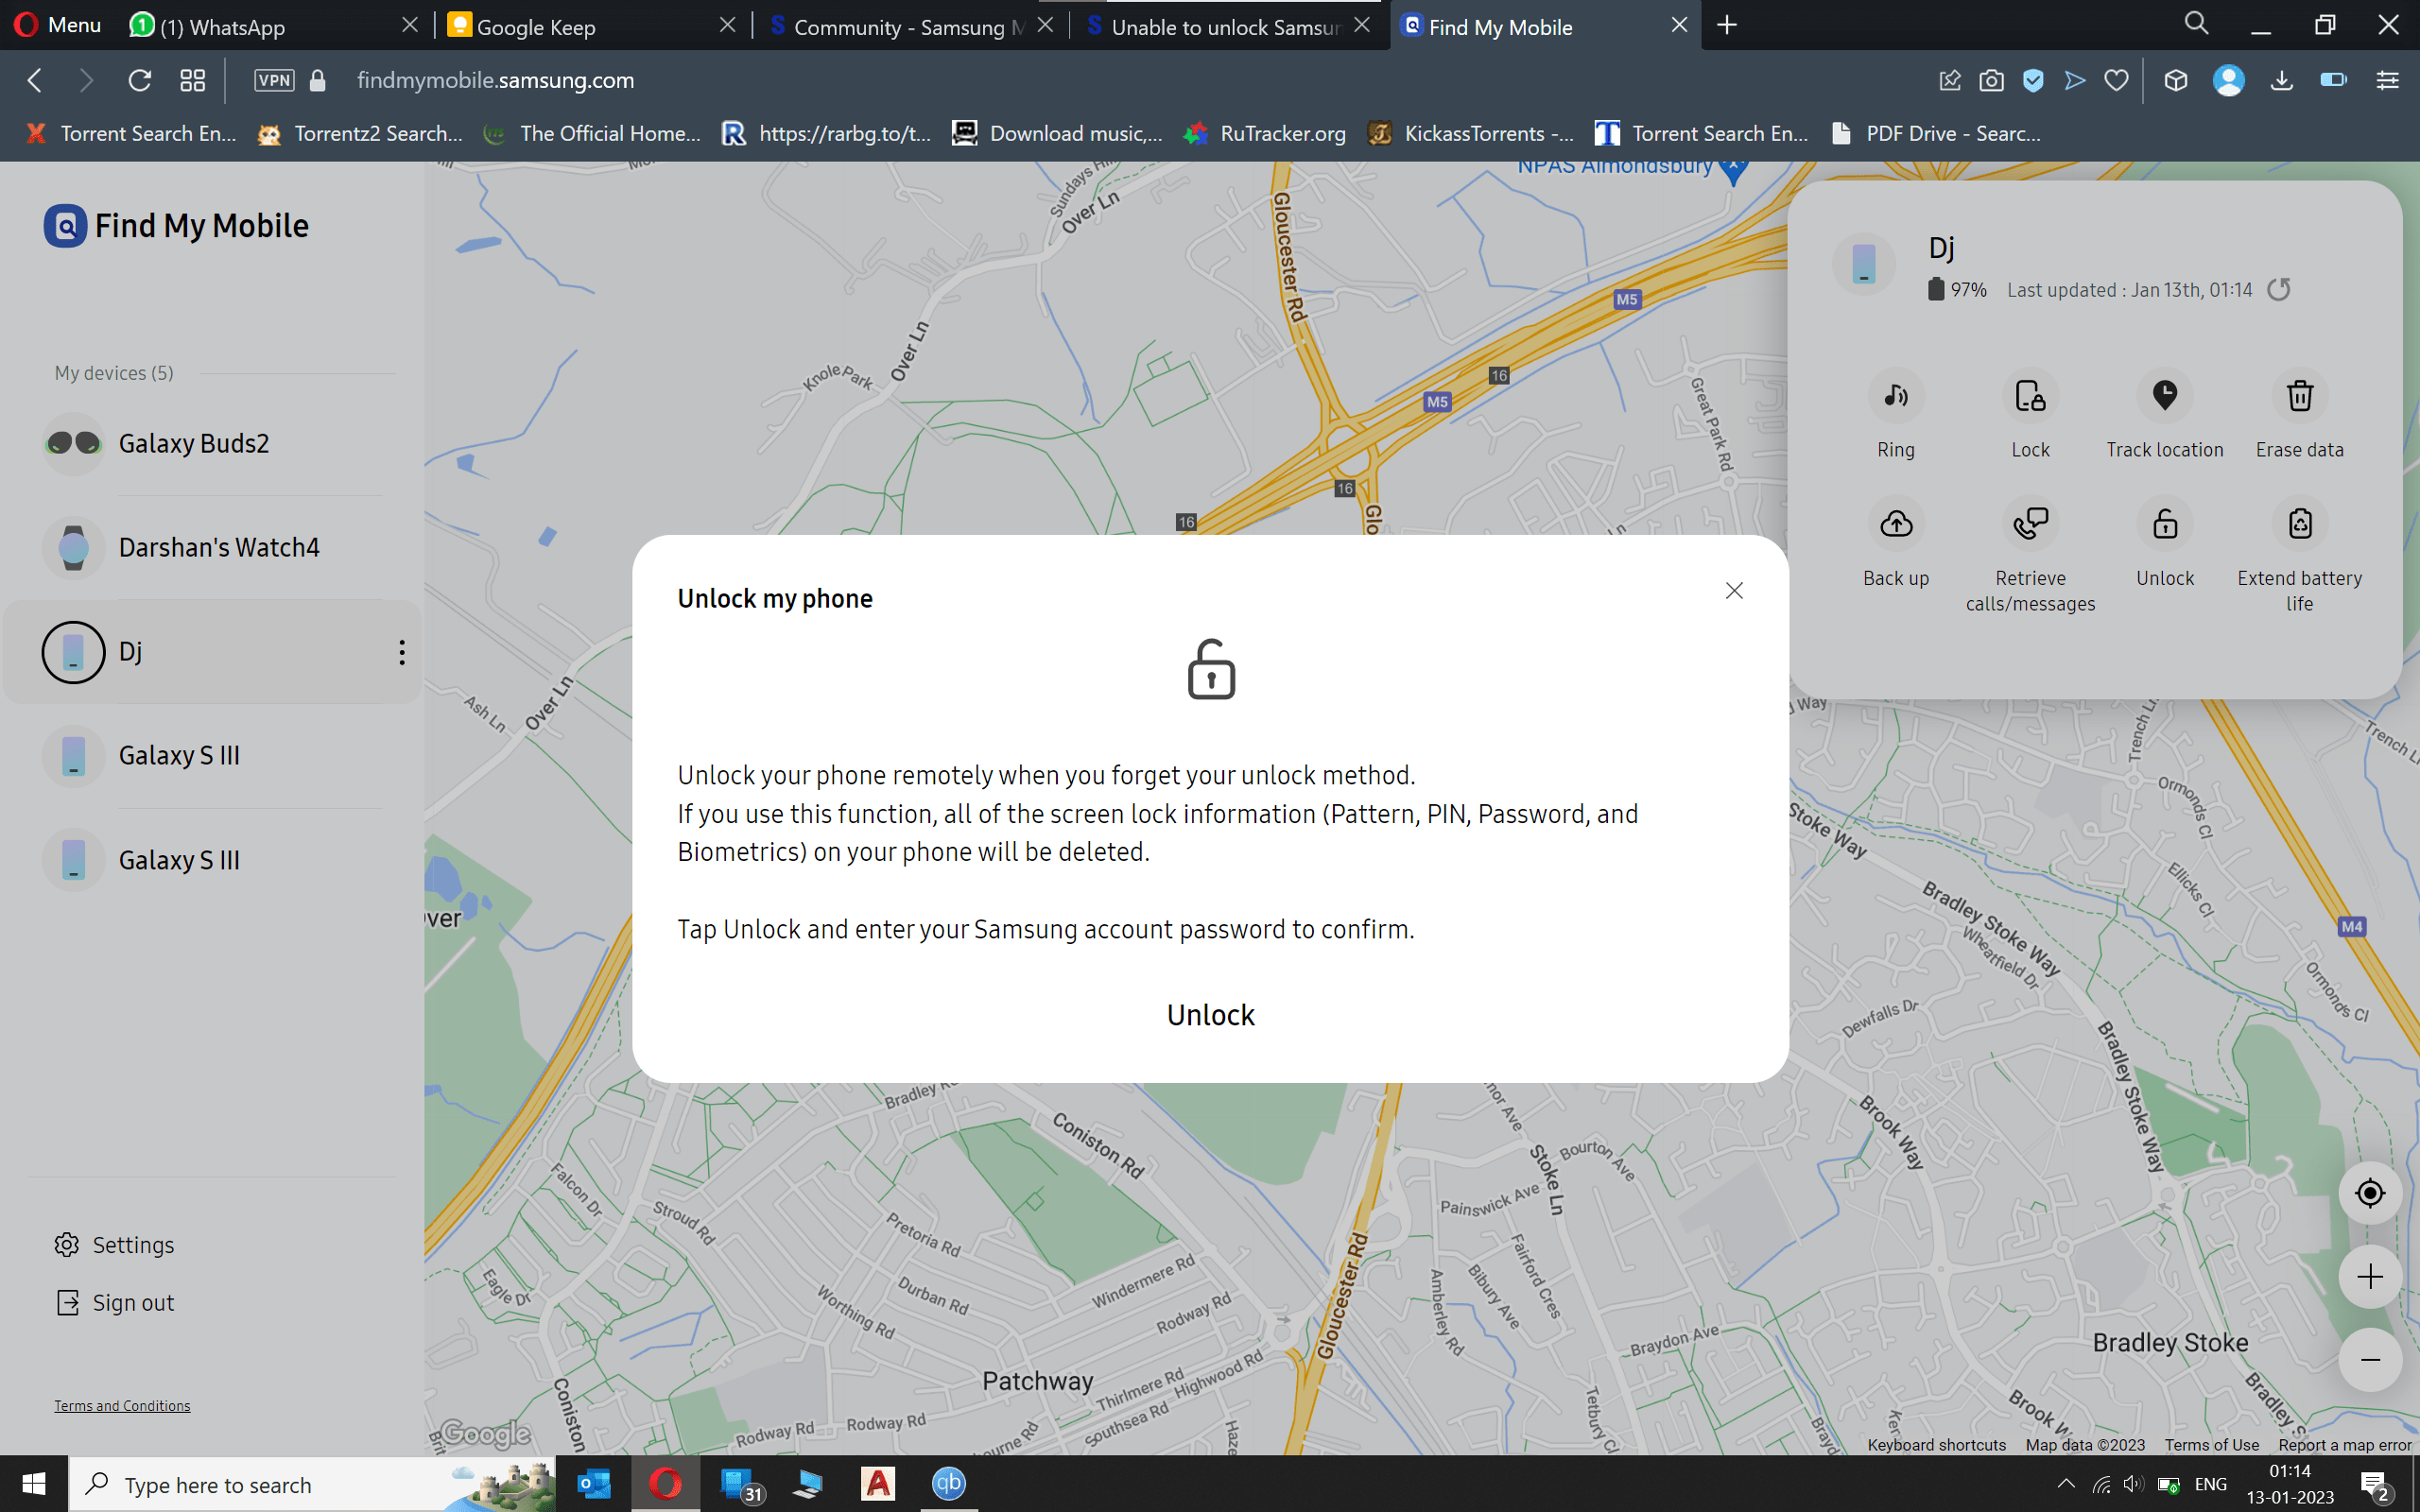2420x1512 pixels.
Task: Center map on current location
Action: point(2369,1193)
